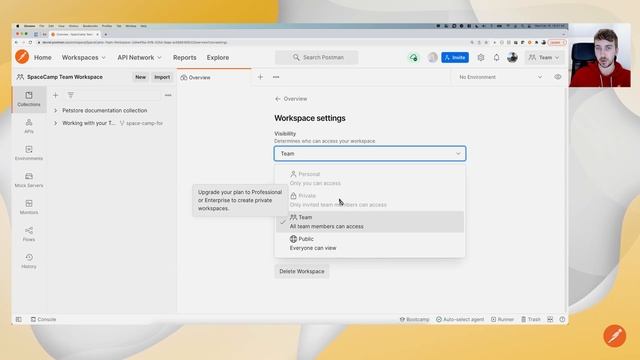
Task: Open tab bar more options ellipsis
Action: (276, 77)
